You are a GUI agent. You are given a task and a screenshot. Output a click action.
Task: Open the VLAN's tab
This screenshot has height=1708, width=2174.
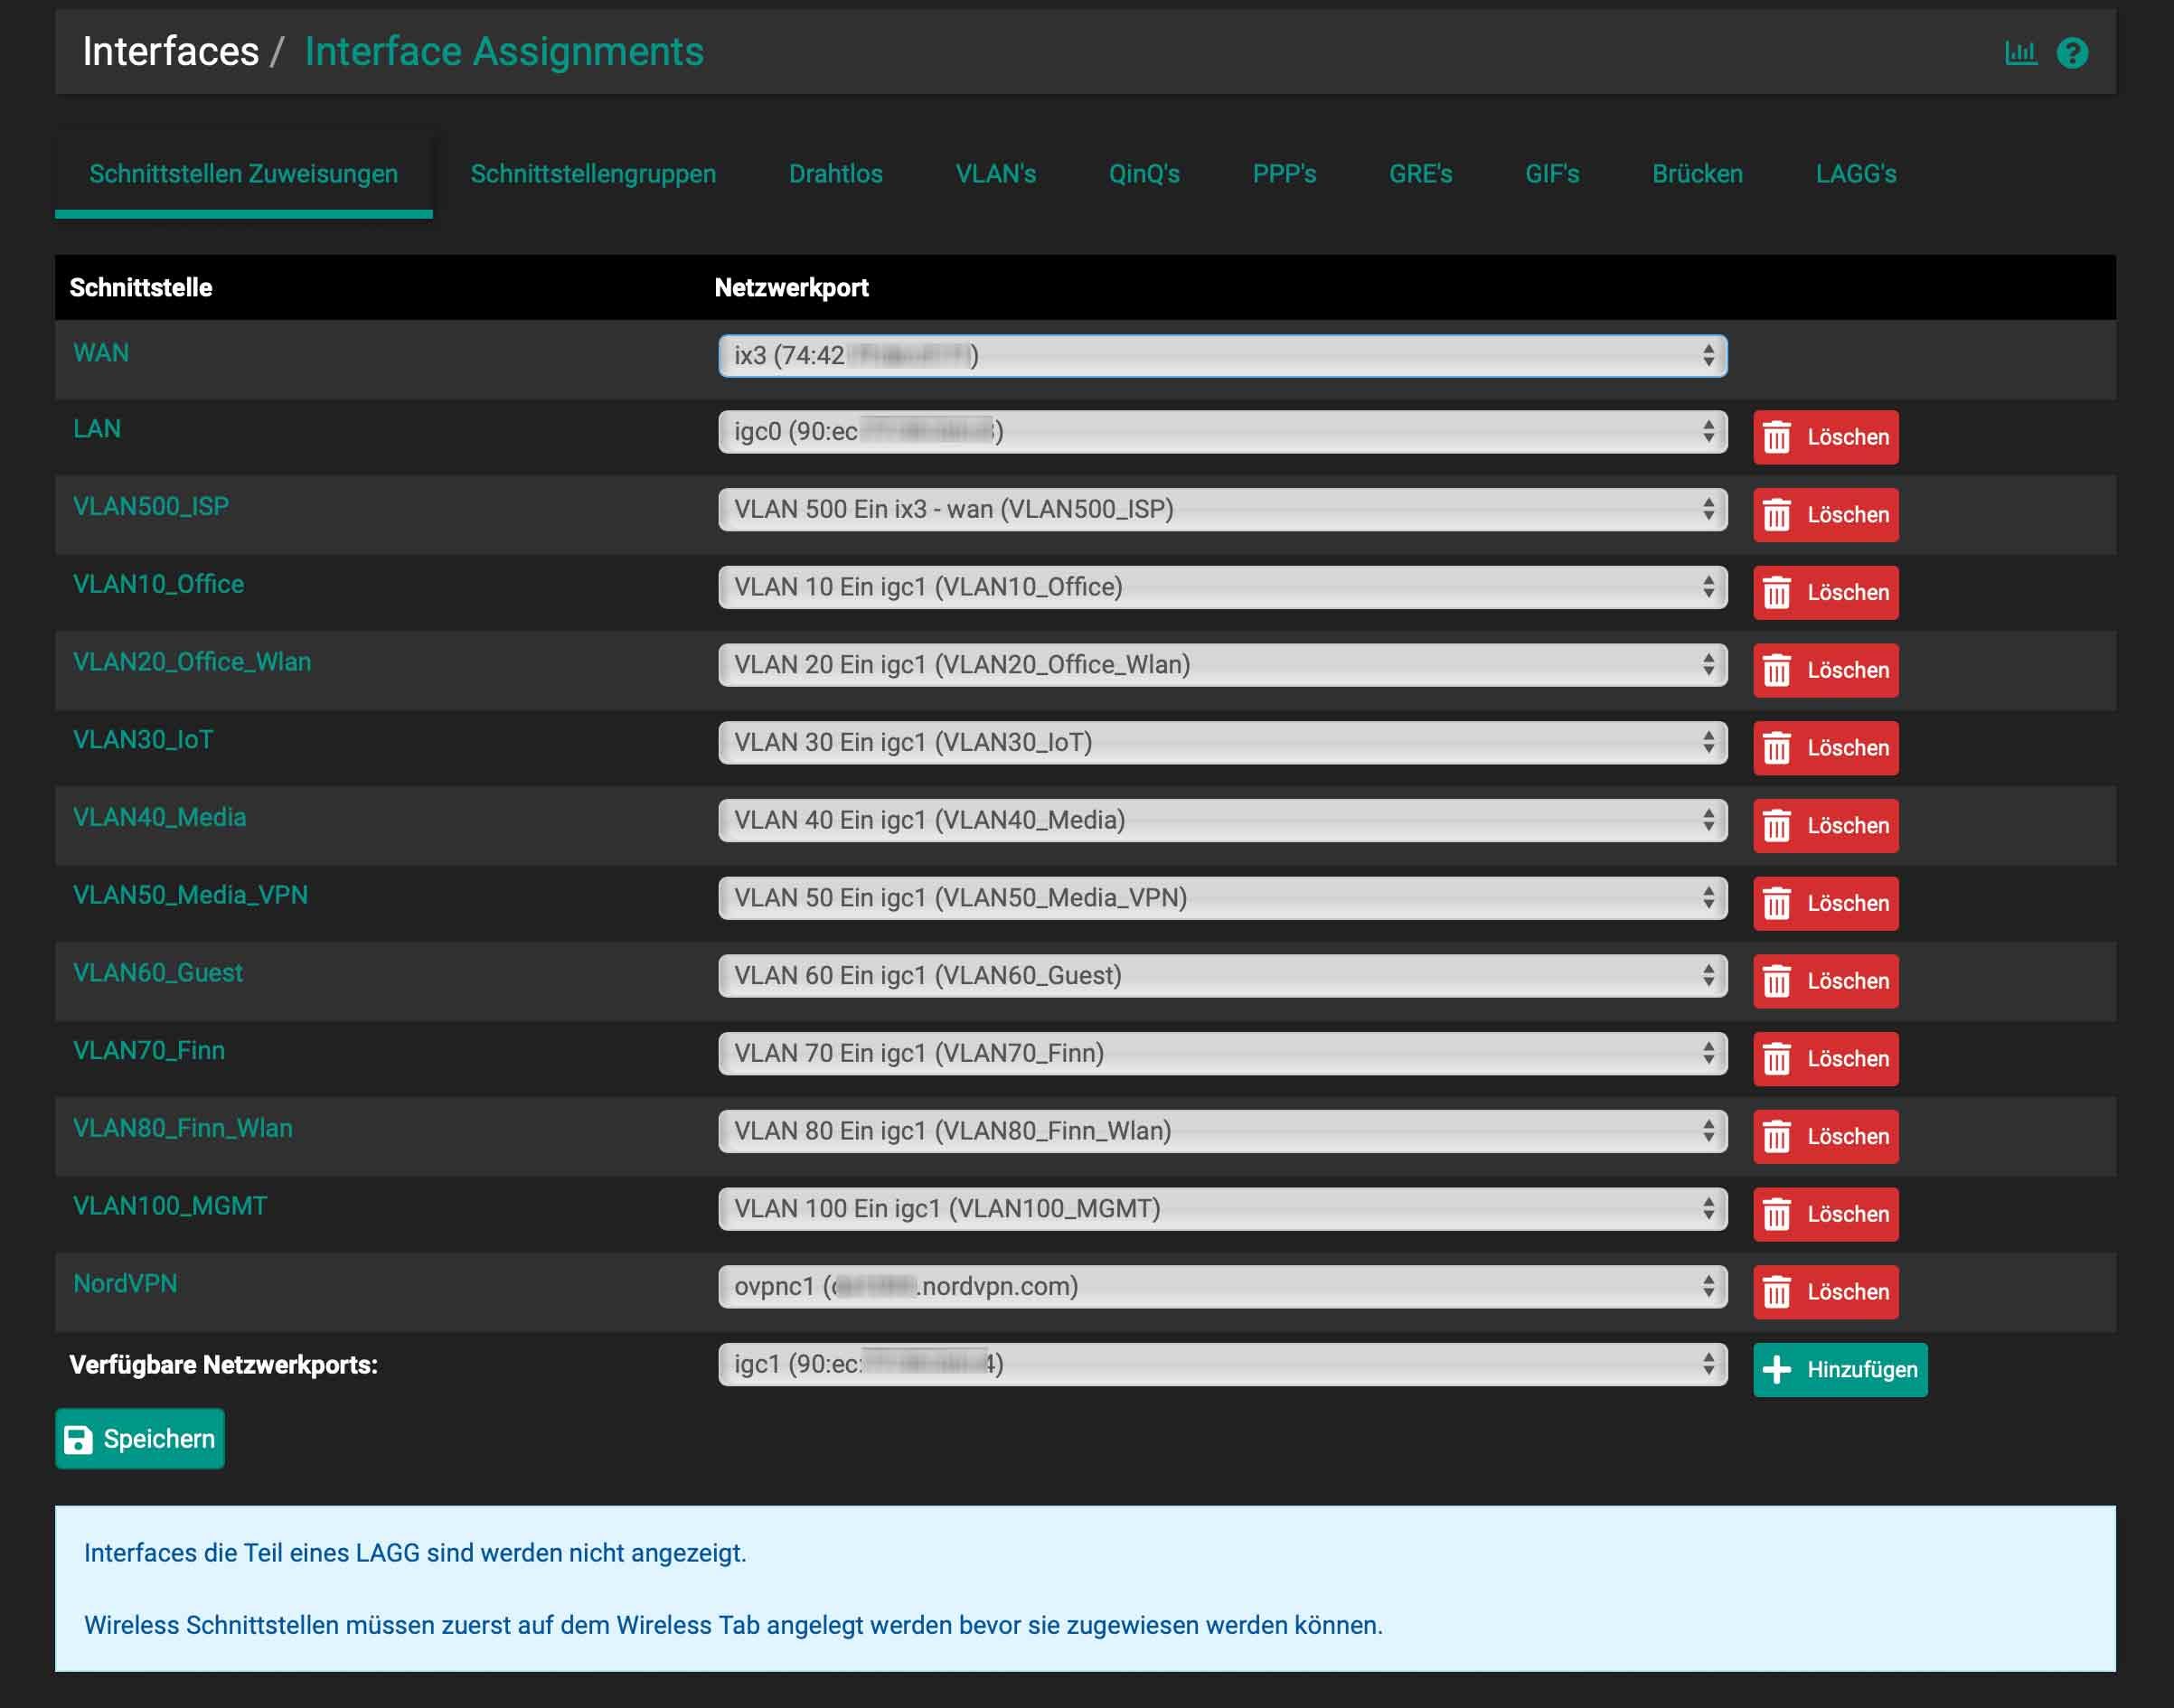pos(996,173)
